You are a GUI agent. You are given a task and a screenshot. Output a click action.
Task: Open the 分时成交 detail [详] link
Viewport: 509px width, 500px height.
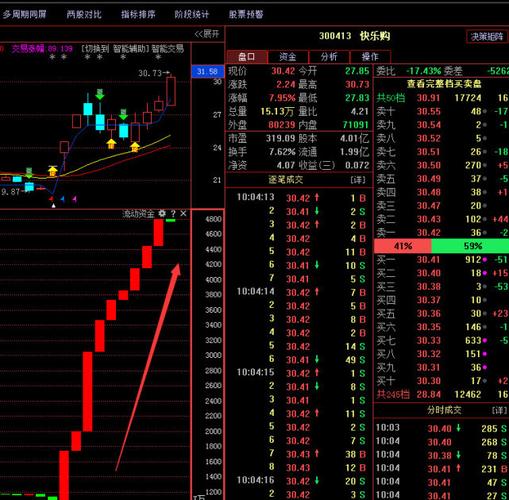tap(500, 410)
